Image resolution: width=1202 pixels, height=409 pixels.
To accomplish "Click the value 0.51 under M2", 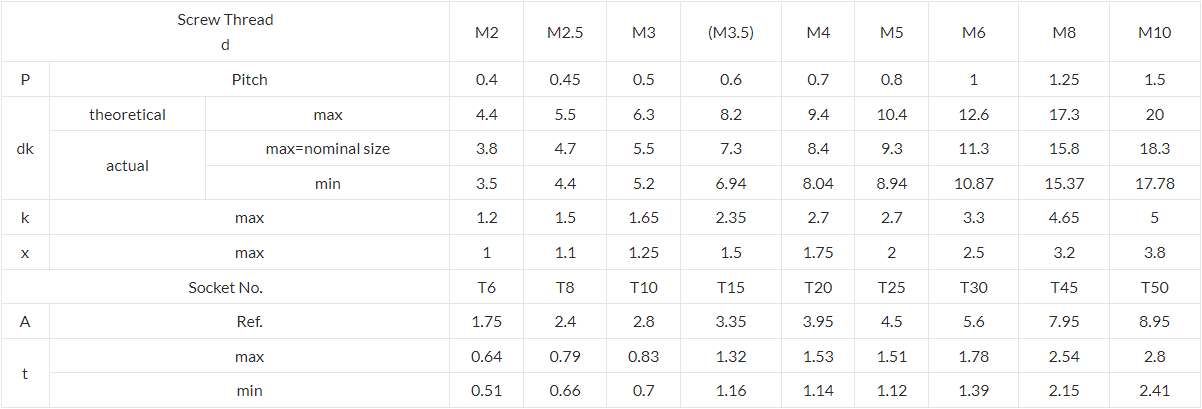I will point(486,391).
